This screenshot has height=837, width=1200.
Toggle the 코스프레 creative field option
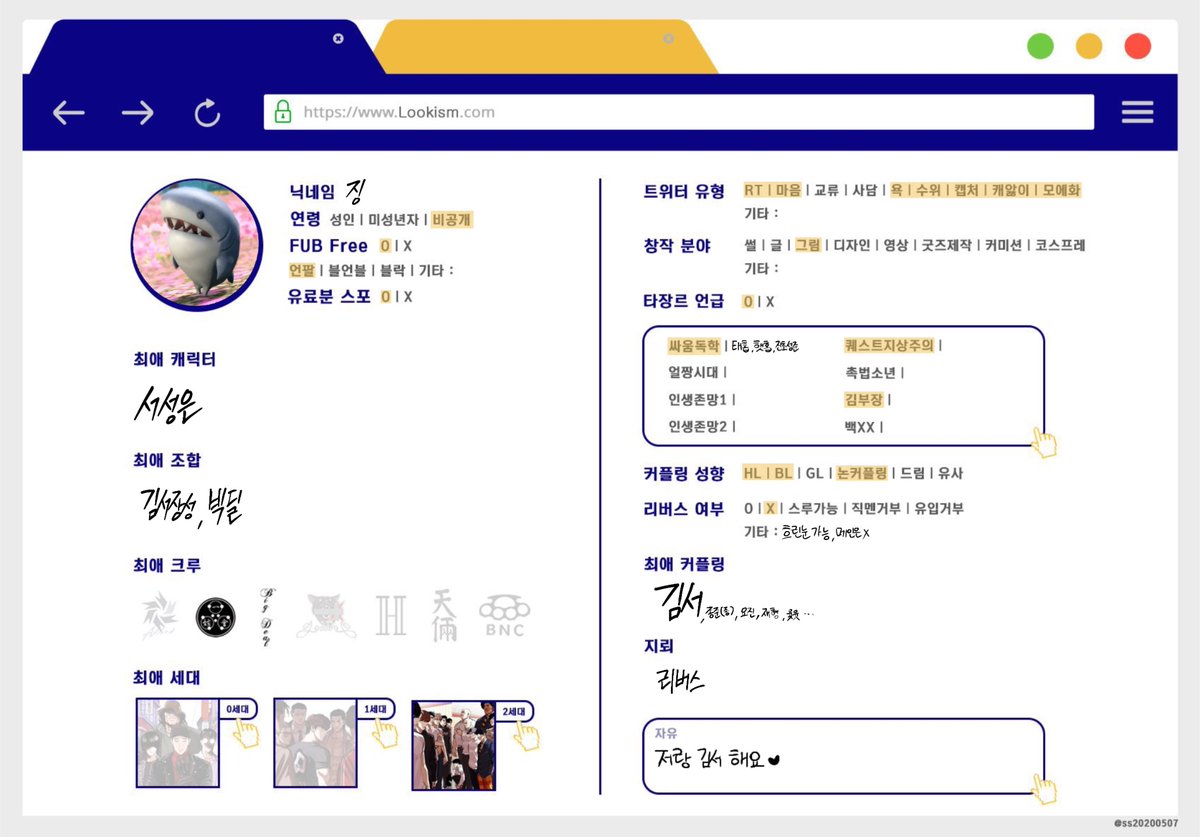(x=1061, y=245)
